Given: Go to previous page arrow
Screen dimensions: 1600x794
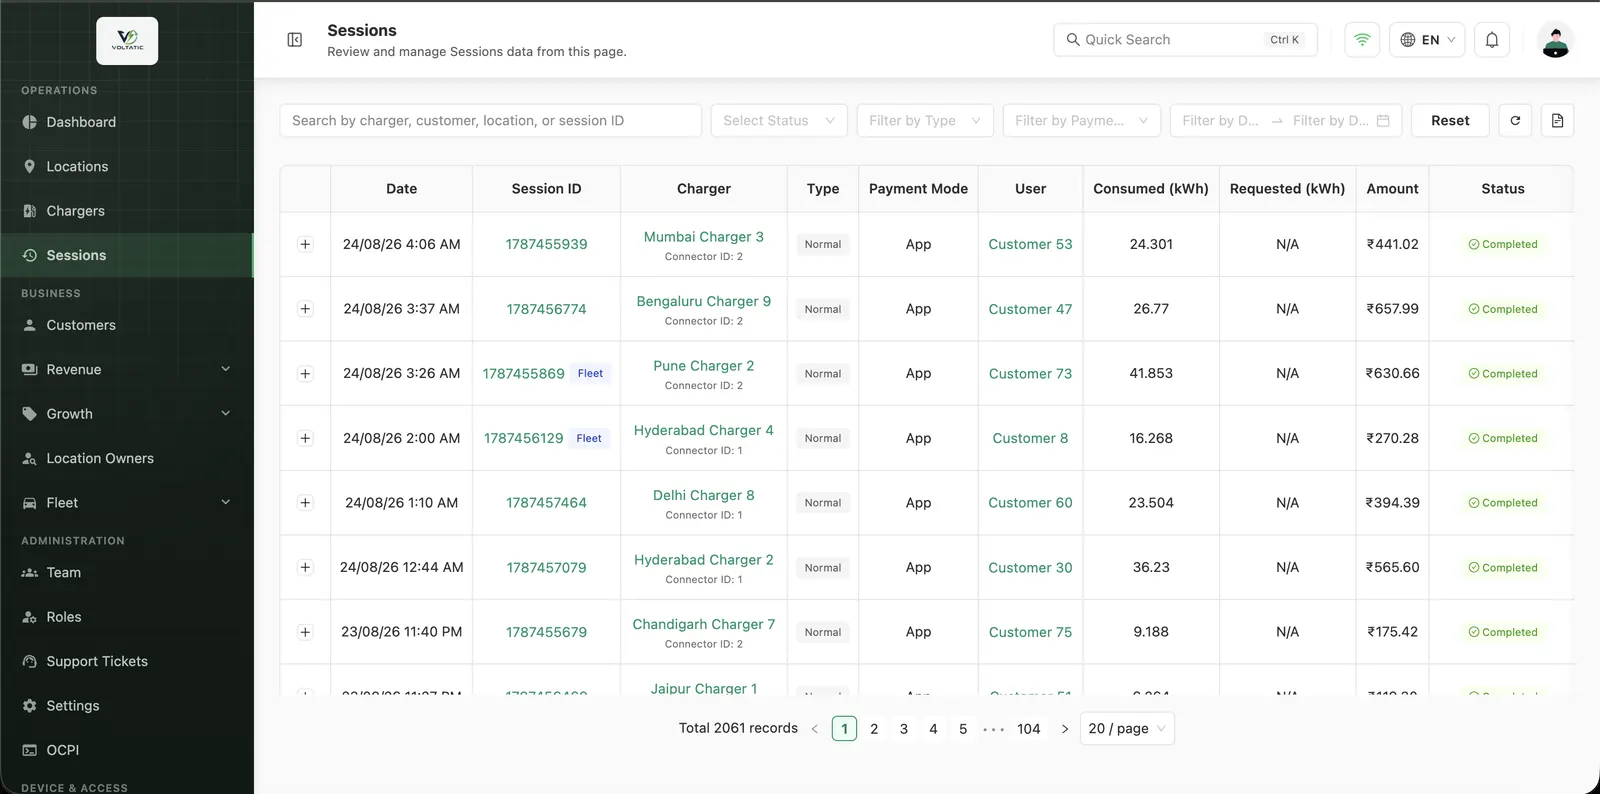Looking at the screenshot, I should point(815,729).
